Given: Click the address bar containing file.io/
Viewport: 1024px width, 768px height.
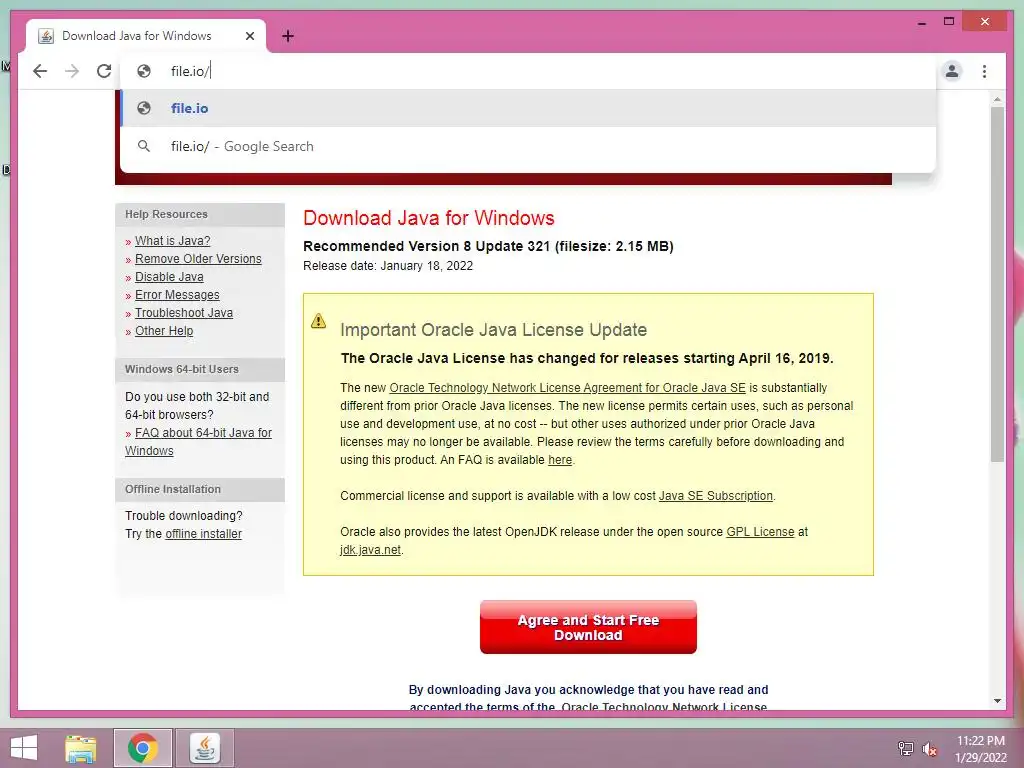Looking at the screenshot, I should tap(528, 71).
